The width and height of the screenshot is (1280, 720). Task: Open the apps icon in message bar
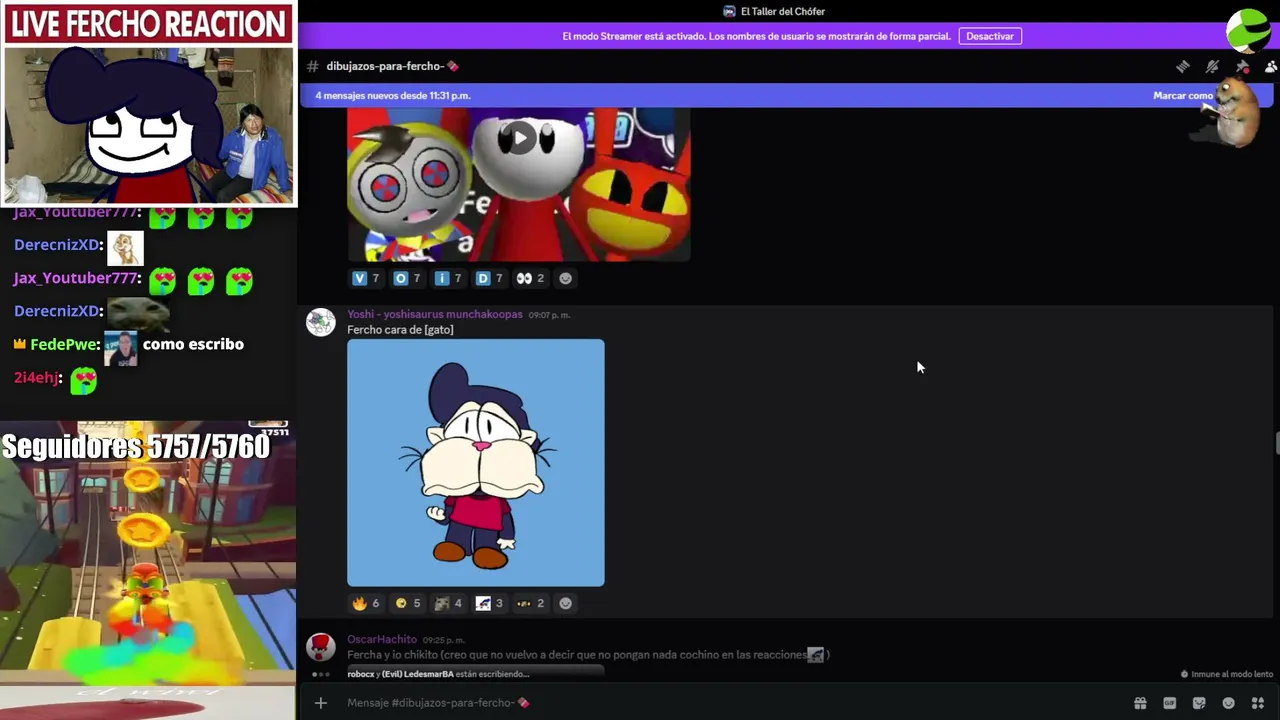1259,703
